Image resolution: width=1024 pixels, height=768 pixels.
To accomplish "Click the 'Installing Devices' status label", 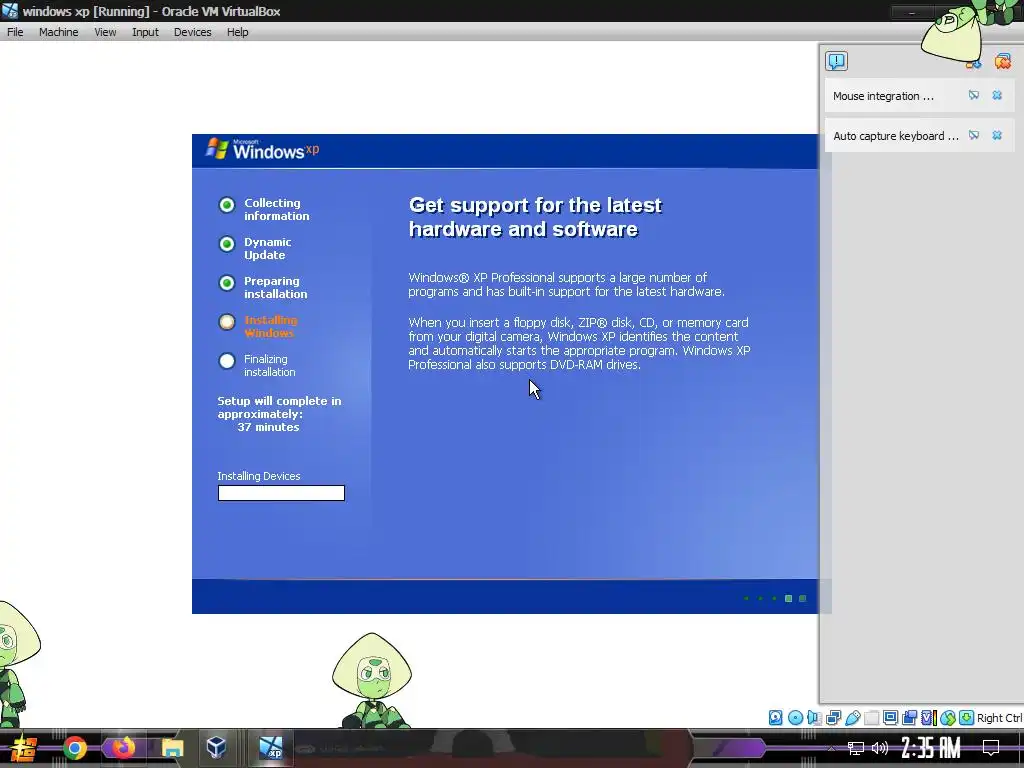I will click(259, 476).
